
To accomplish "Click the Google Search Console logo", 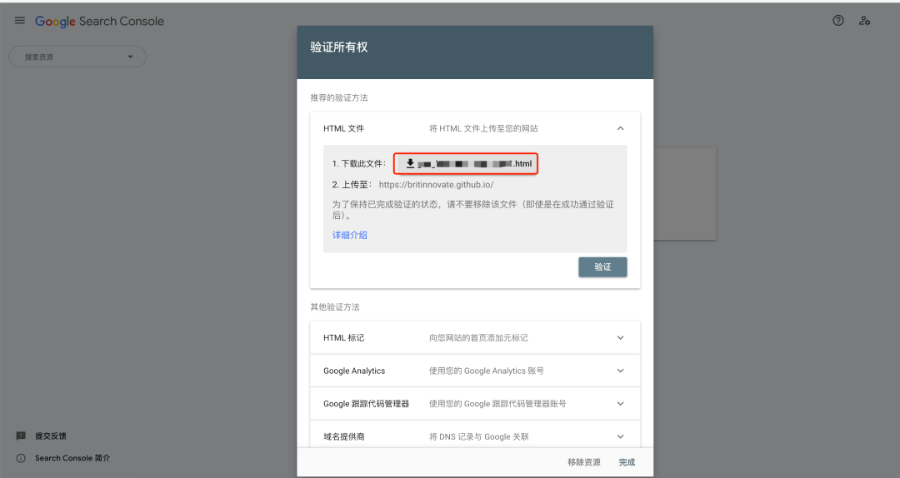I will (x=99, y=21).
